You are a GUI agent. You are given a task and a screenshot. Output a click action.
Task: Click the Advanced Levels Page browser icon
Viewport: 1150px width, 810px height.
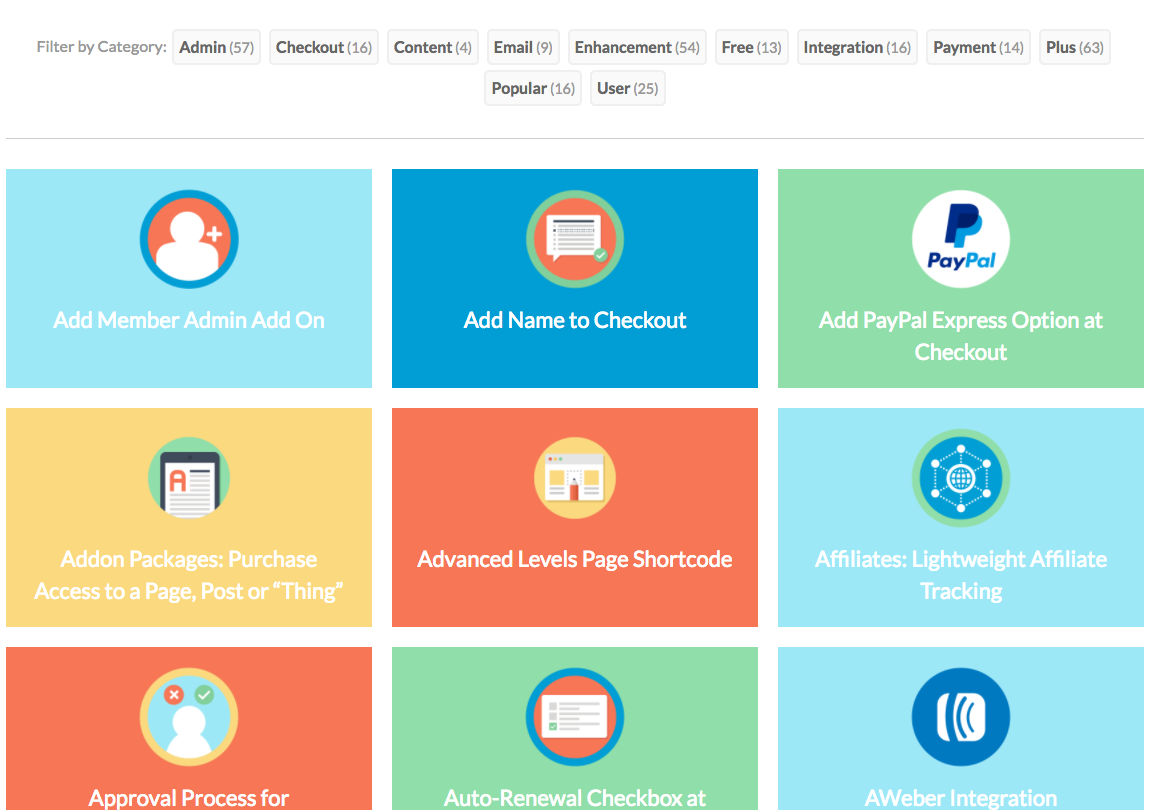coord(575,478)
